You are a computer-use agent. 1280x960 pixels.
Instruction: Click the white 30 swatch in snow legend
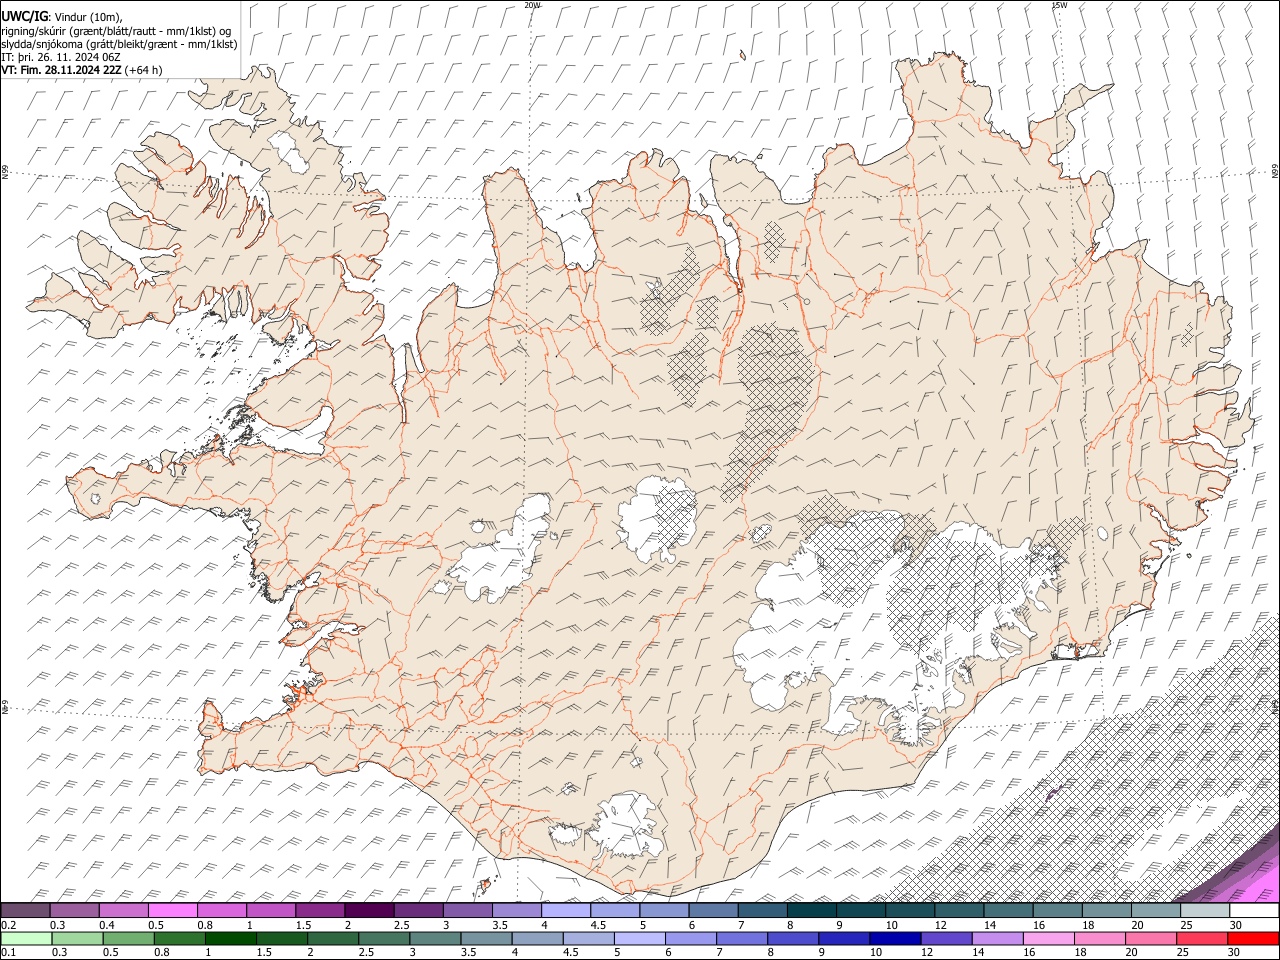[1254, 911]
